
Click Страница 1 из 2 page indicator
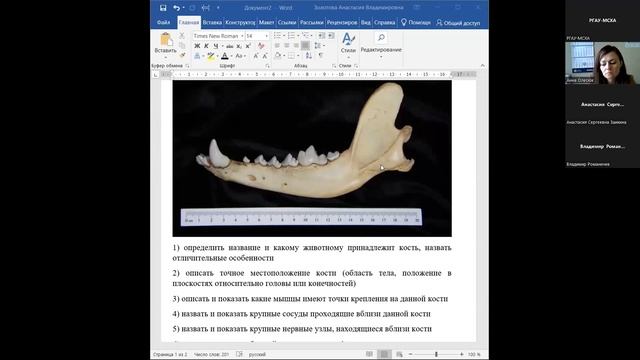tap(170, 354)
